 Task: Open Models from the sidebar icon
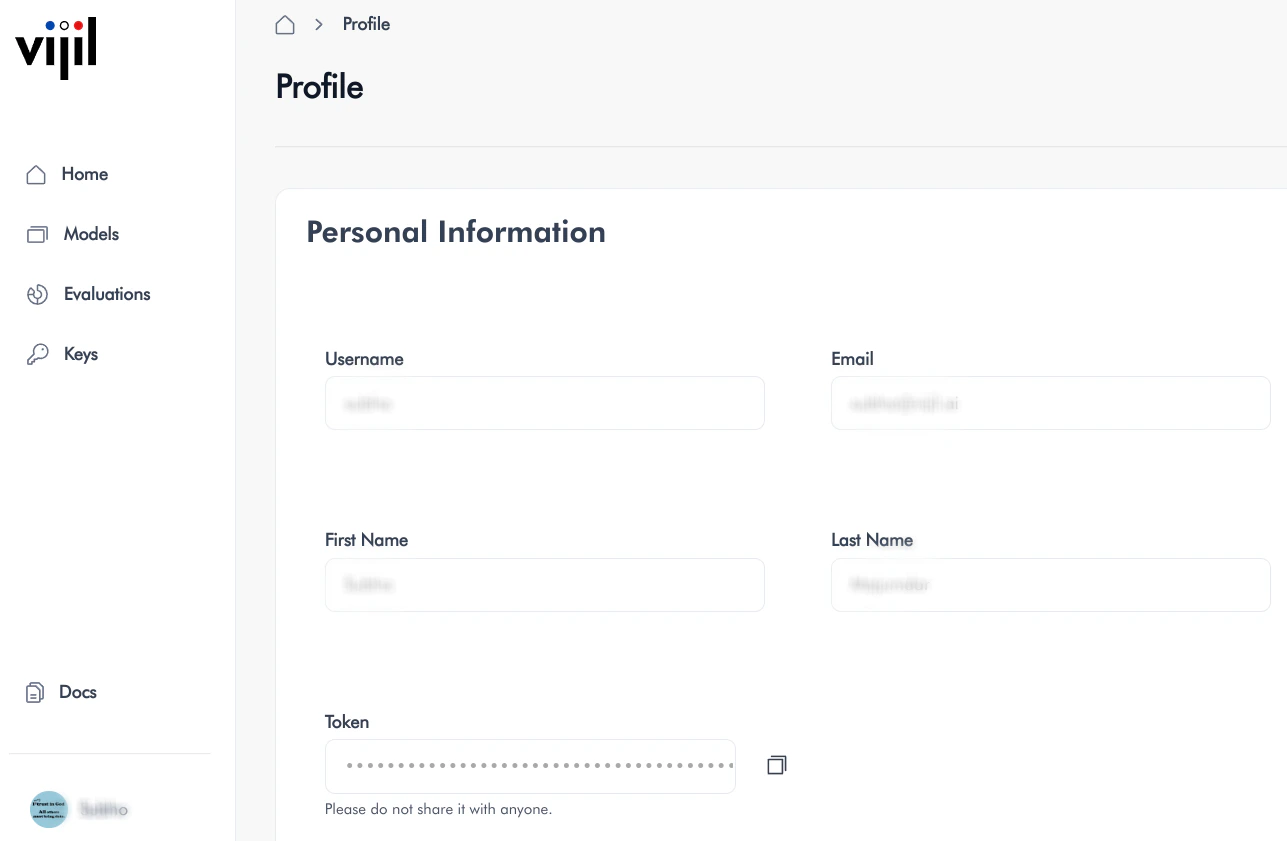pyautogui.click(x=37, y=234)
